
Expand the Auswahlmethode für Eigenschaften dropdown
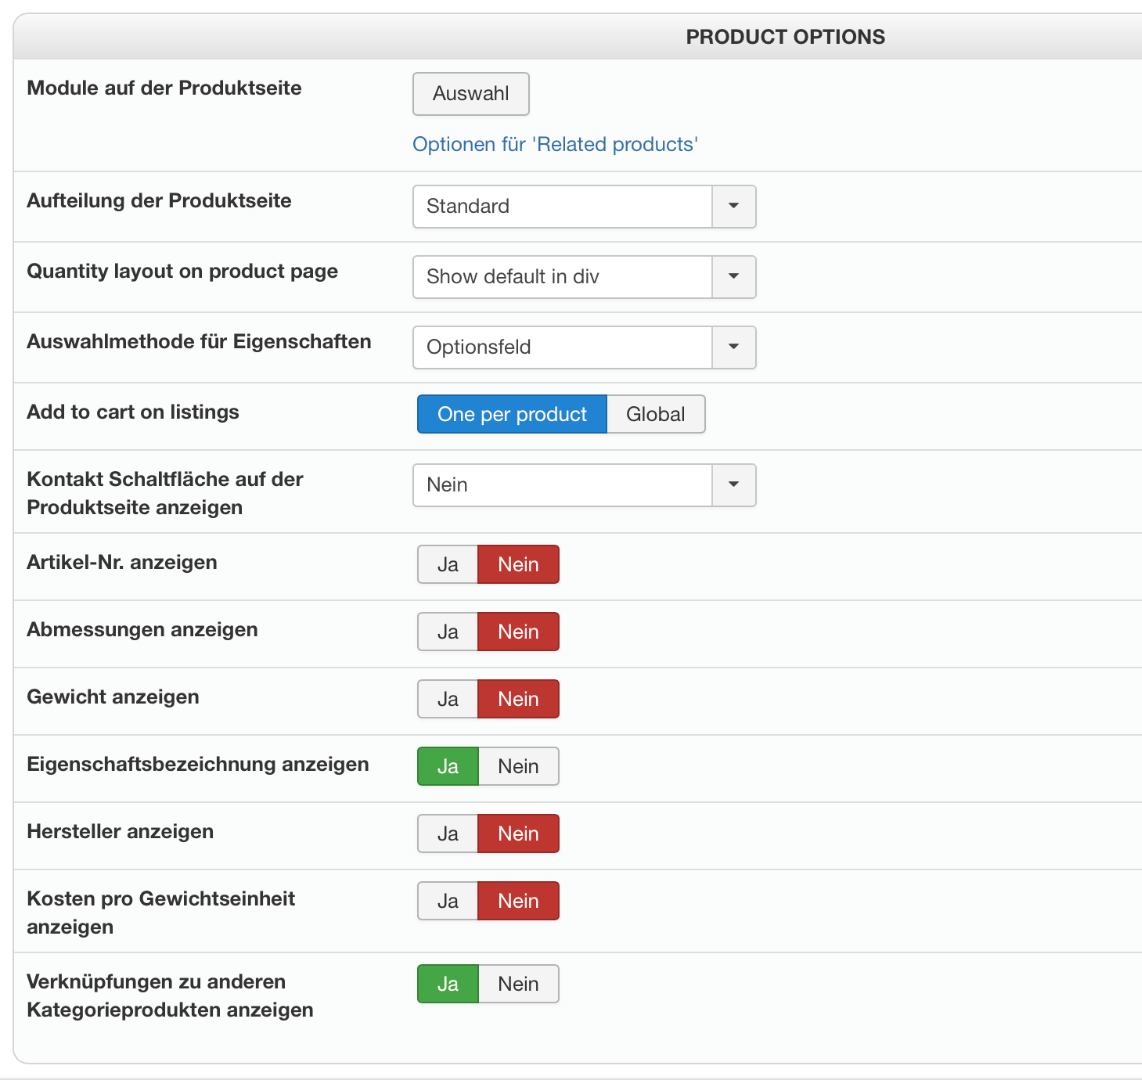(x=584, y=348)
